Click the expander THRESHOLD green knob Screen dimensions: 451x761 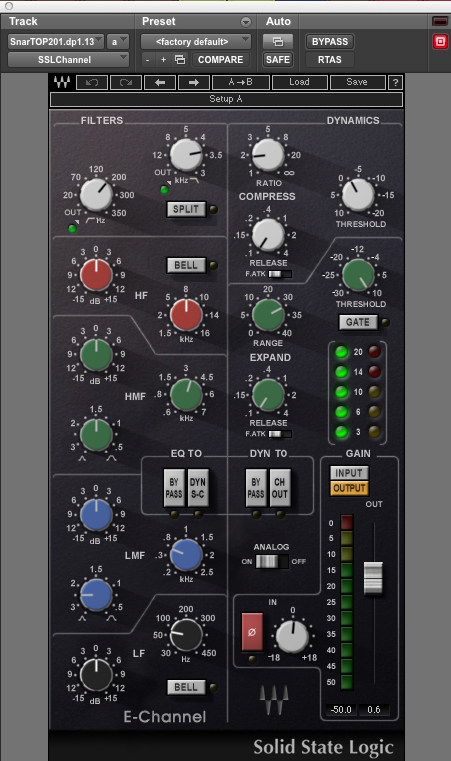(x=358, y=275)
